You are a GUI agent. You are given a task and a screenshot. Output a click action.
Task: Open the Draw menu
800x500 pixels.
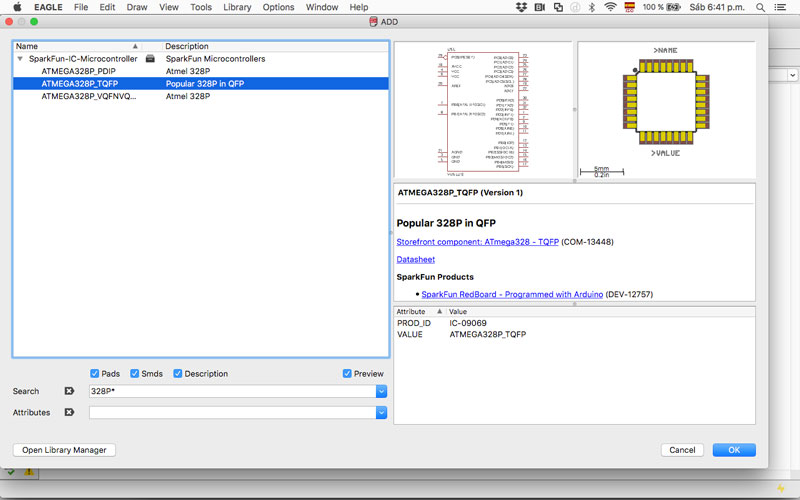click(137, 7)
